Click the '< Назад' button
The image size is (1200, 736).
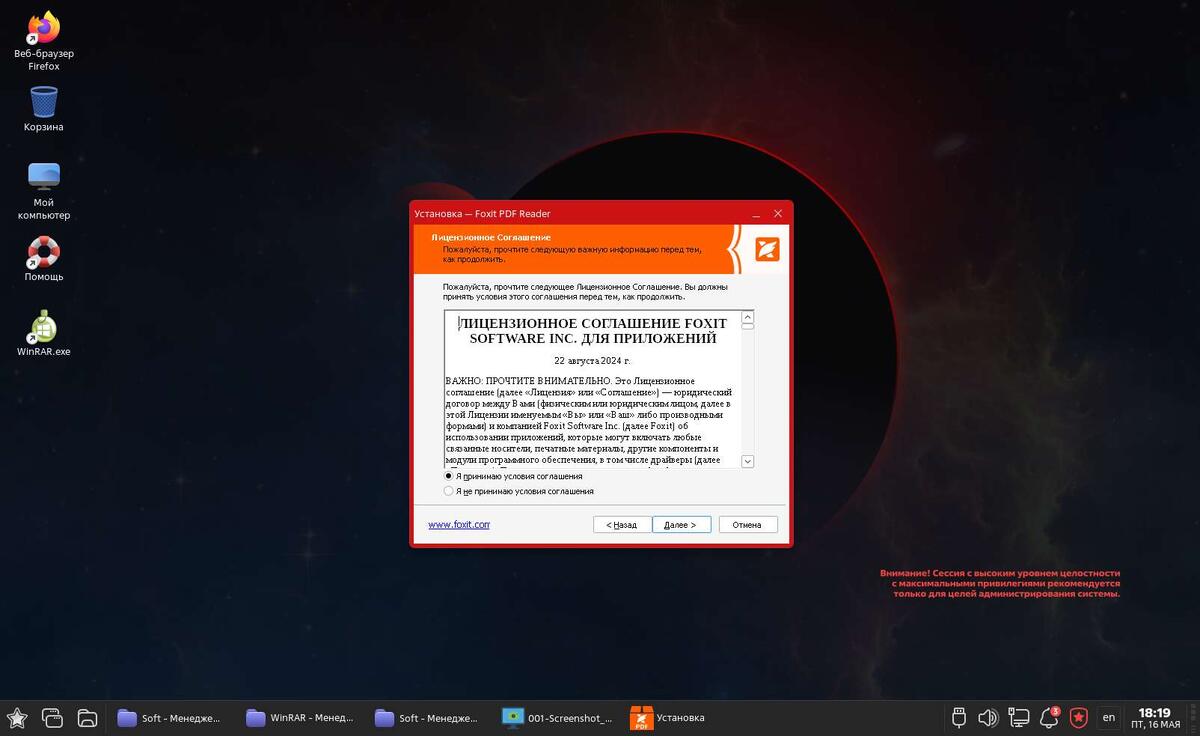coord(622,524)
